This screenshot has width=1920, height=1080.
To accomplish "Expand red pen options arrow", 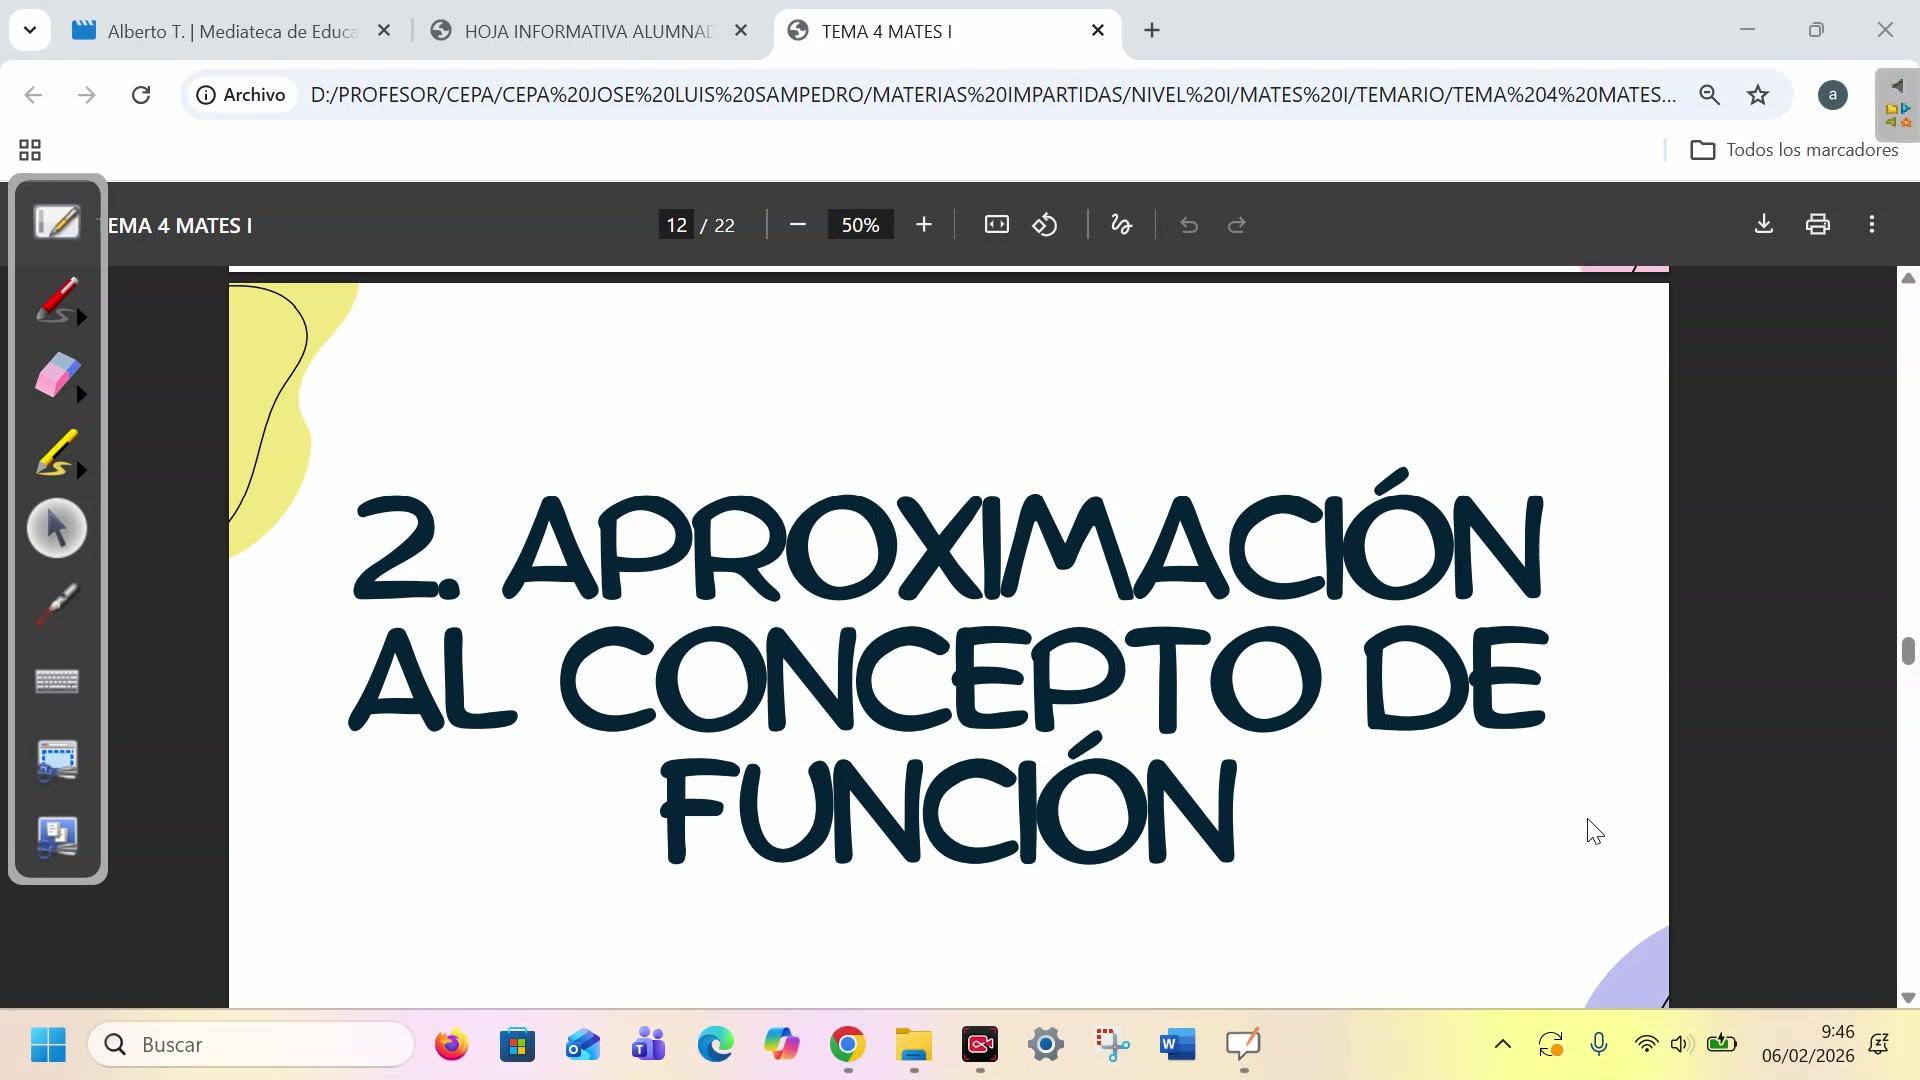I will [82, 318].
